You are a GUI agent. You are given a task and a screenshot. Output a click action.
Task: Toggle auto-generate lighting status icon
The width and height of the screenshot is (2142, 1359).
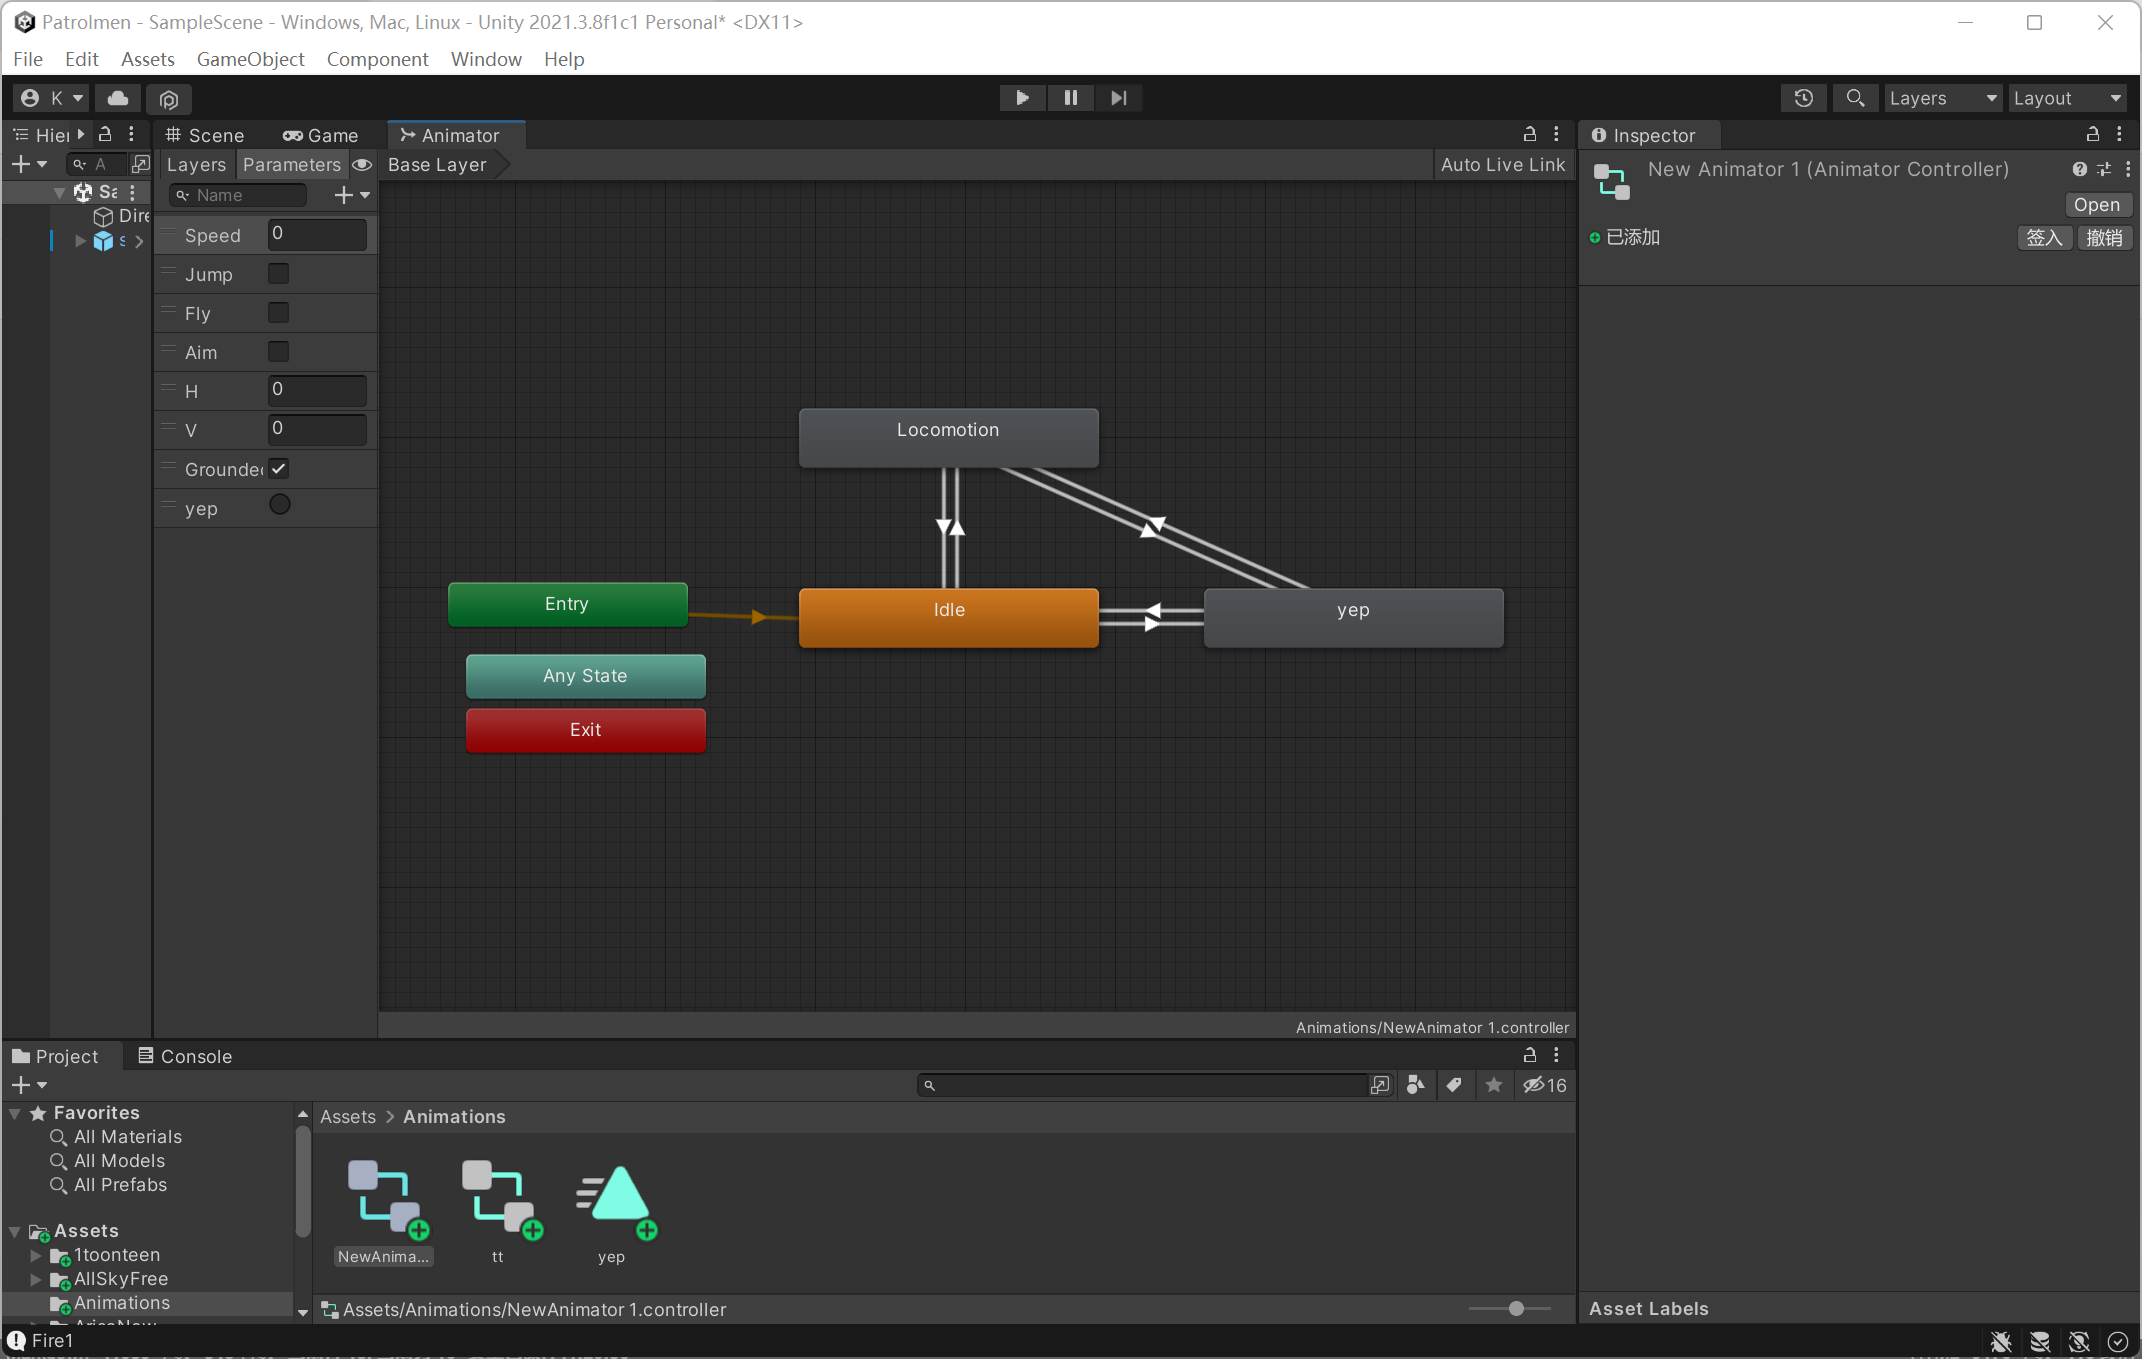(x=2079, y=1341)
